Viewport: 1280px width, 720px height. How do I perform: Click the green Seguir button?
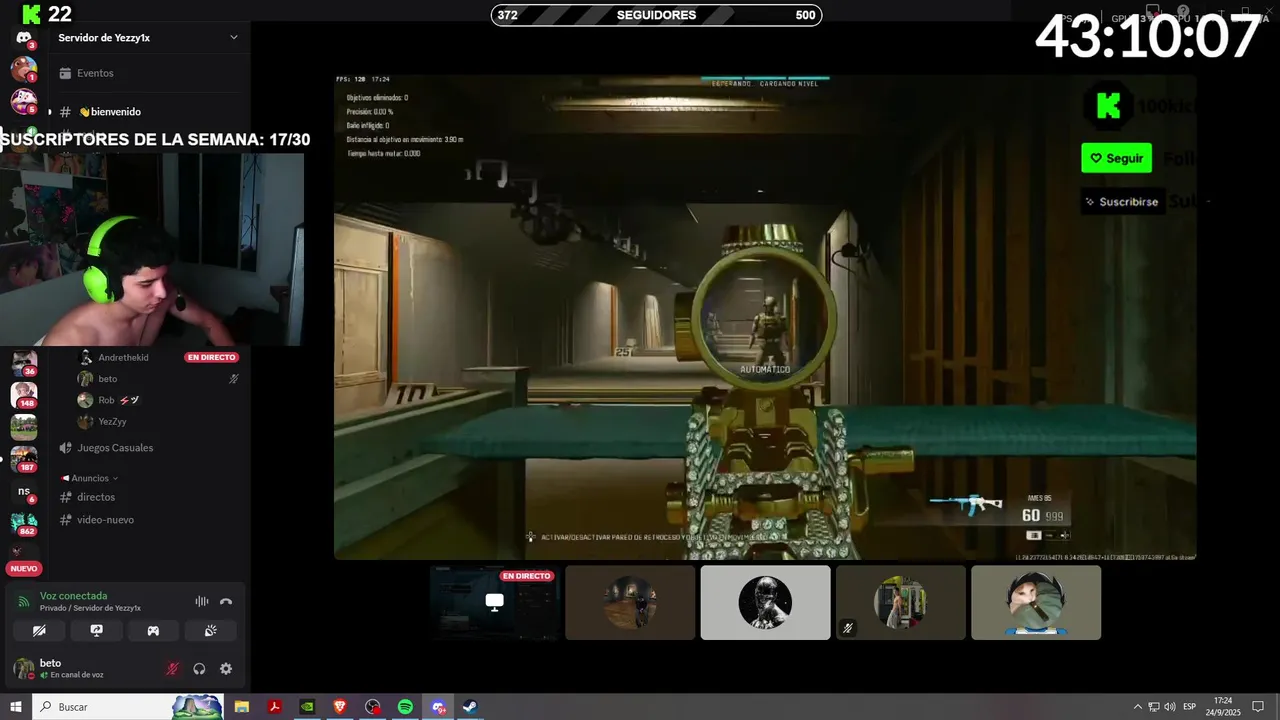[1116, 158]
